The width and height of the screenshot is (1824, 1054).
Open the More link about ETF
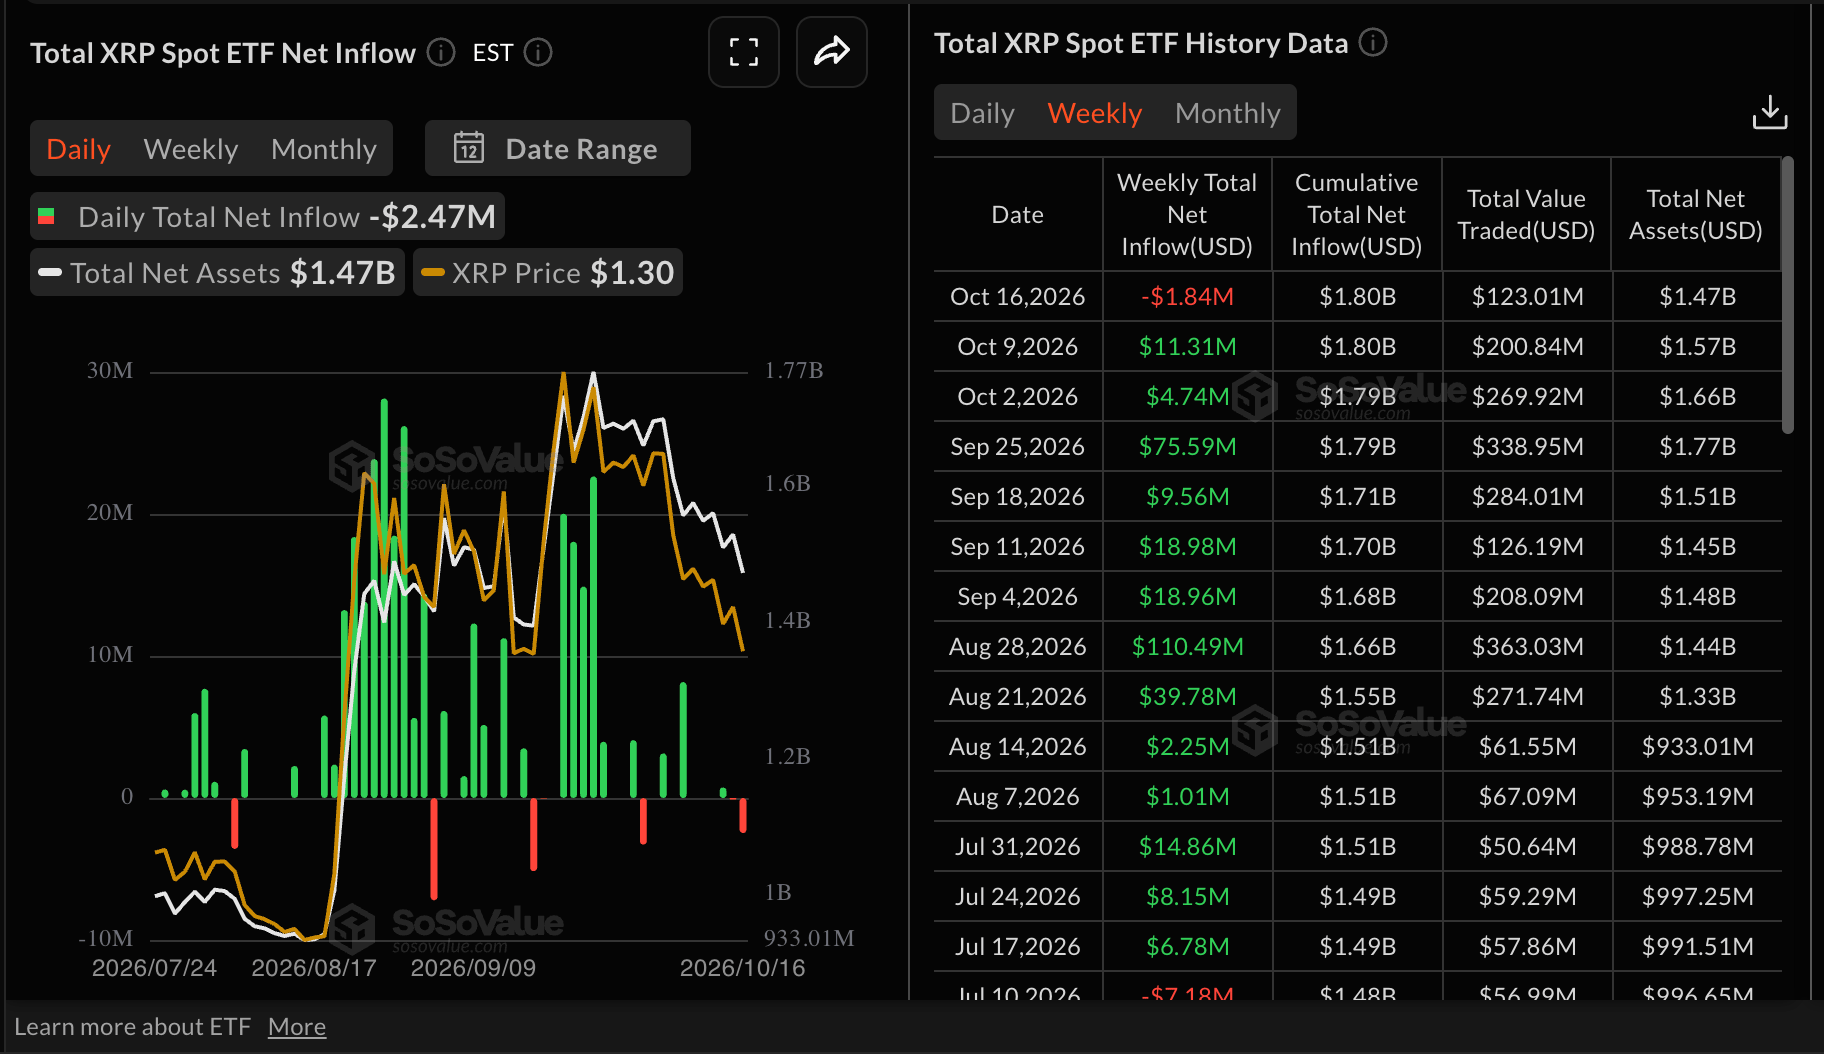(297, 1027)
